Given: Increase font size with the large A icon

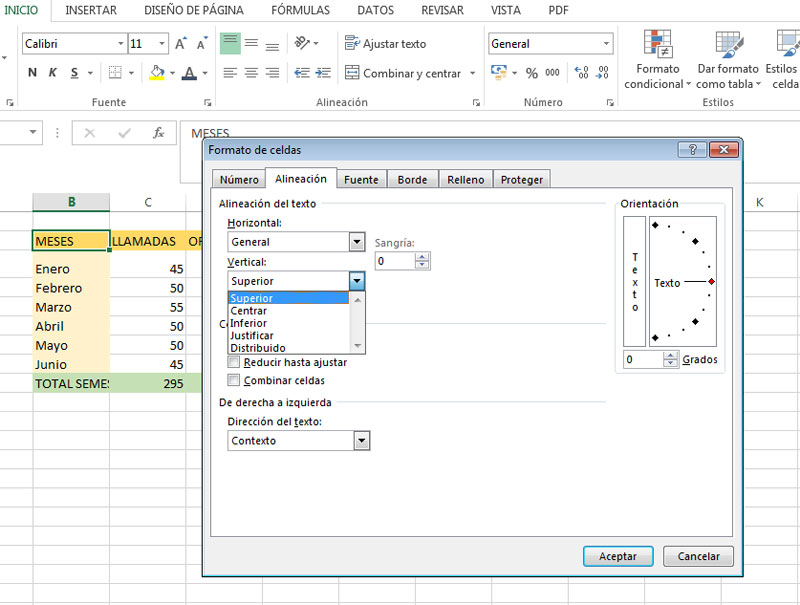Looking at the screenshot, I should (x=181, y=44).
